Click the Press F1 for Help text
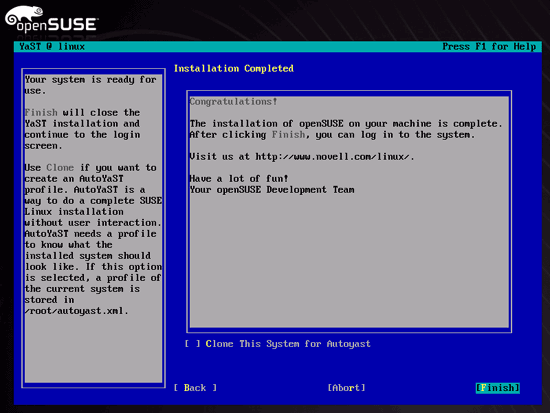 [489, 47]
